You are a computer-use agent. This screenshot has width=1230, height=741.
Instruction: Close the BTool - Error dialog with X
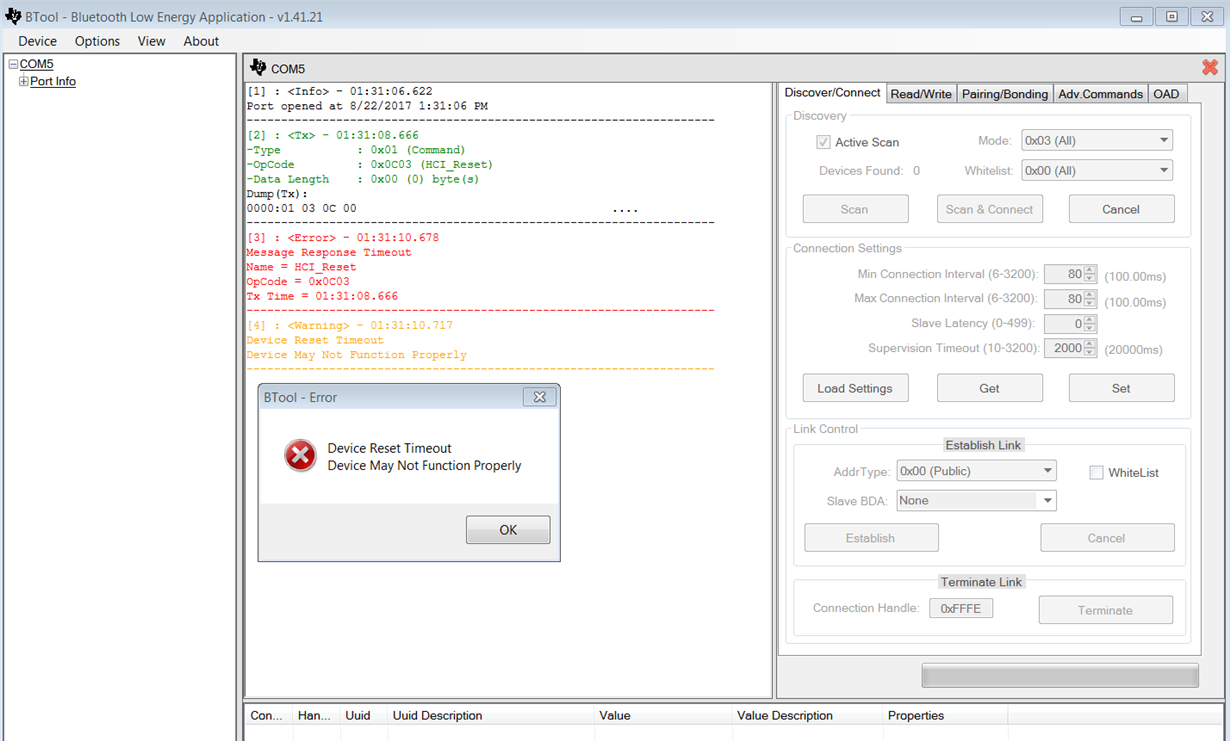pyautogui.click(x=539, y=397)
